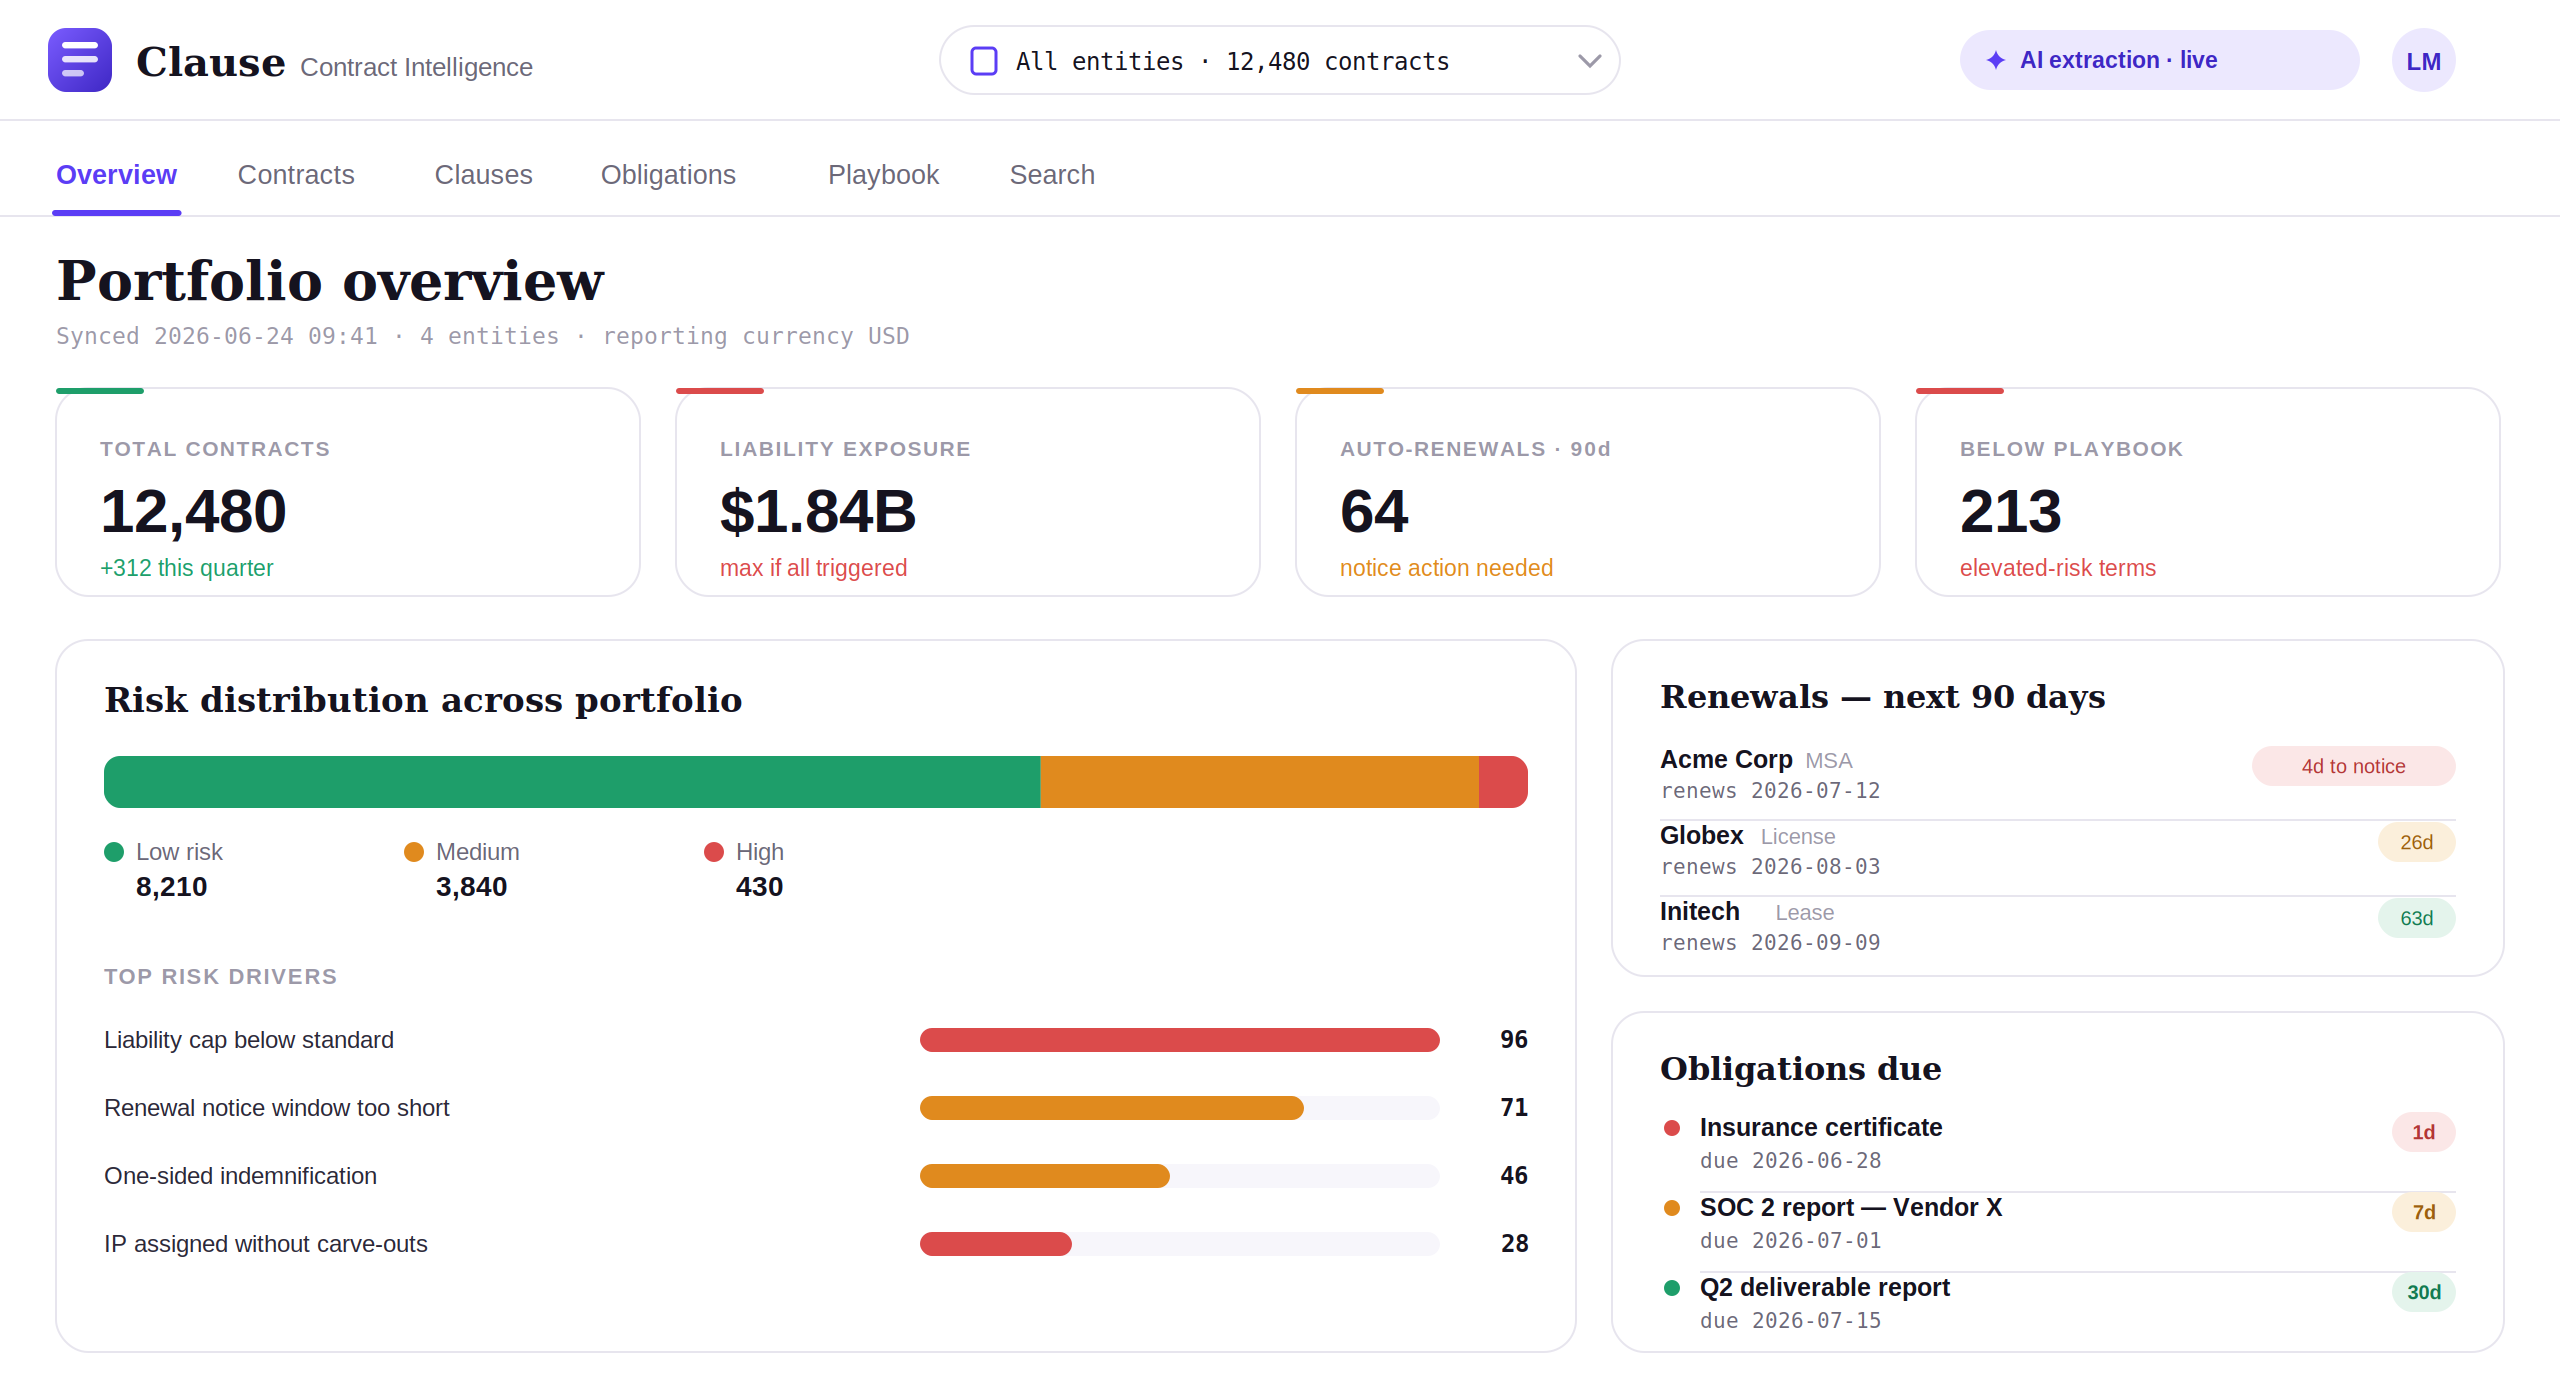Click the driver count 96
This screenshot has width=2560, height=1400.
pos(1514,1040)
